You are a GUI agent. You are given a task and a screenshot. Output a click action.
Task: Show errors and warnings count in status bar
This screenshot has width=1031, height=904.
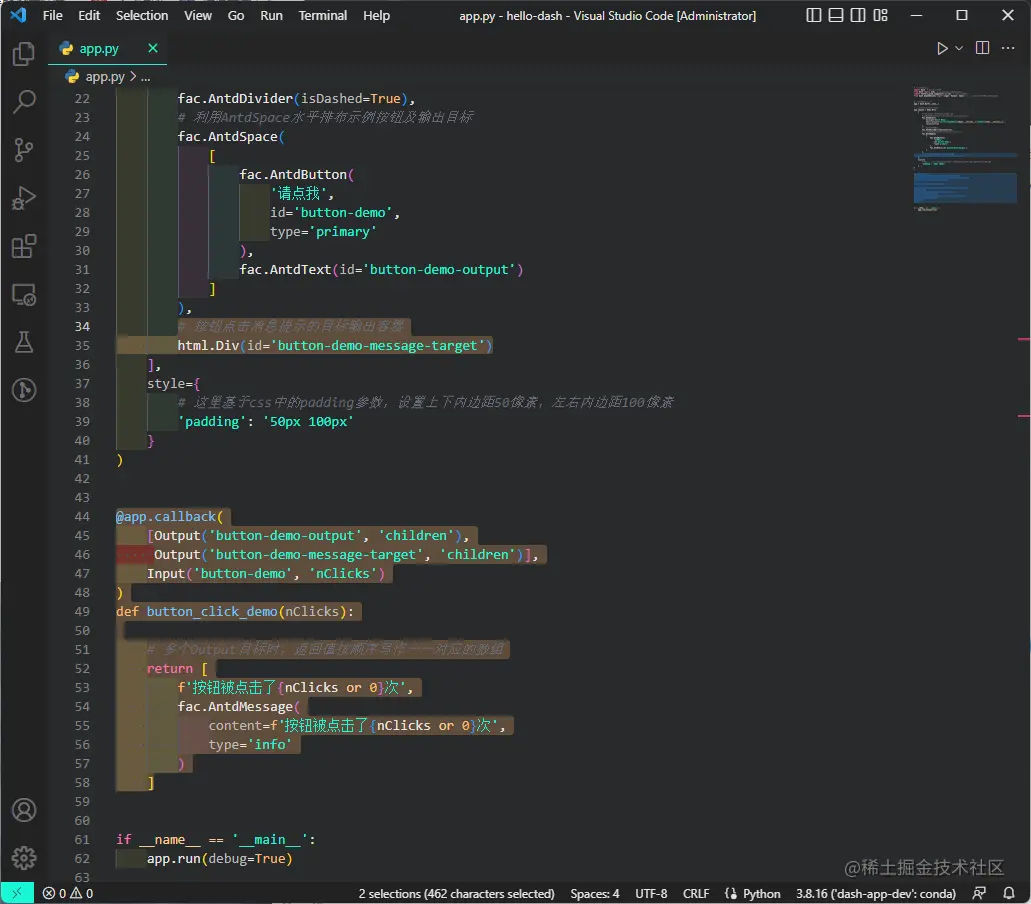coord(68,893)
